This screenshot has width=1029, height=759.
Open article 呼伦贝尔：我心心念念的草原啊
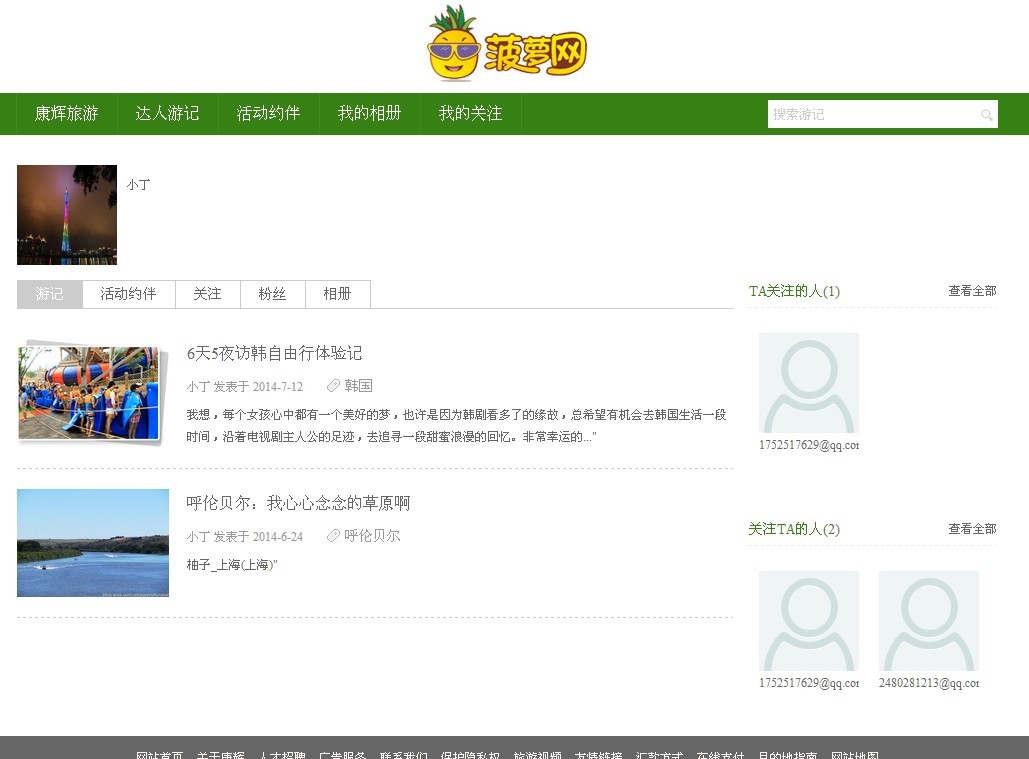[x=298, y=503]
